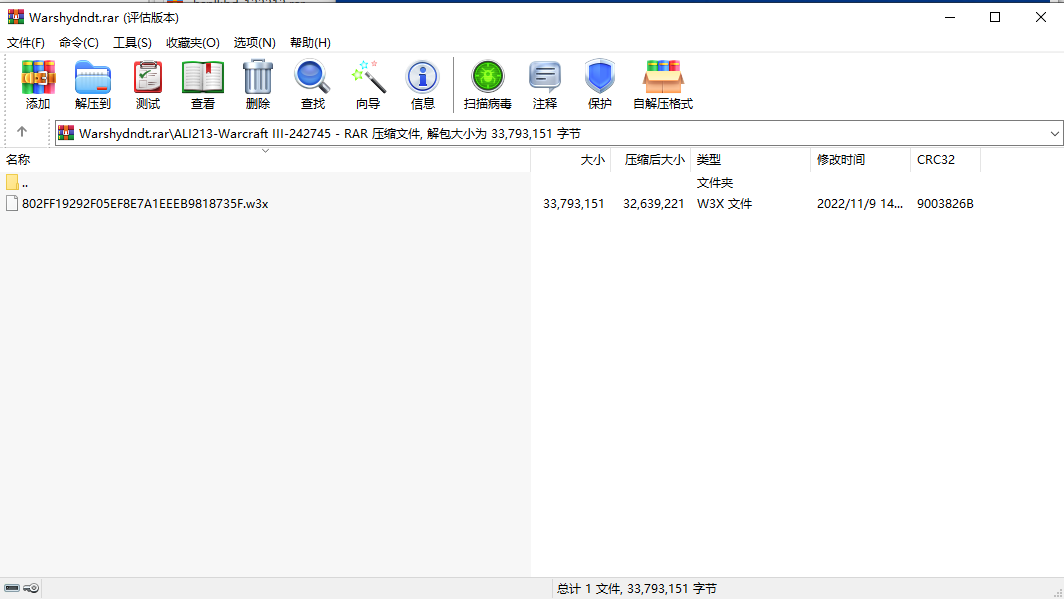Sort by the Name (名称) column header
This screenshot has width=1064, height=599.
(x=265, y=159)
